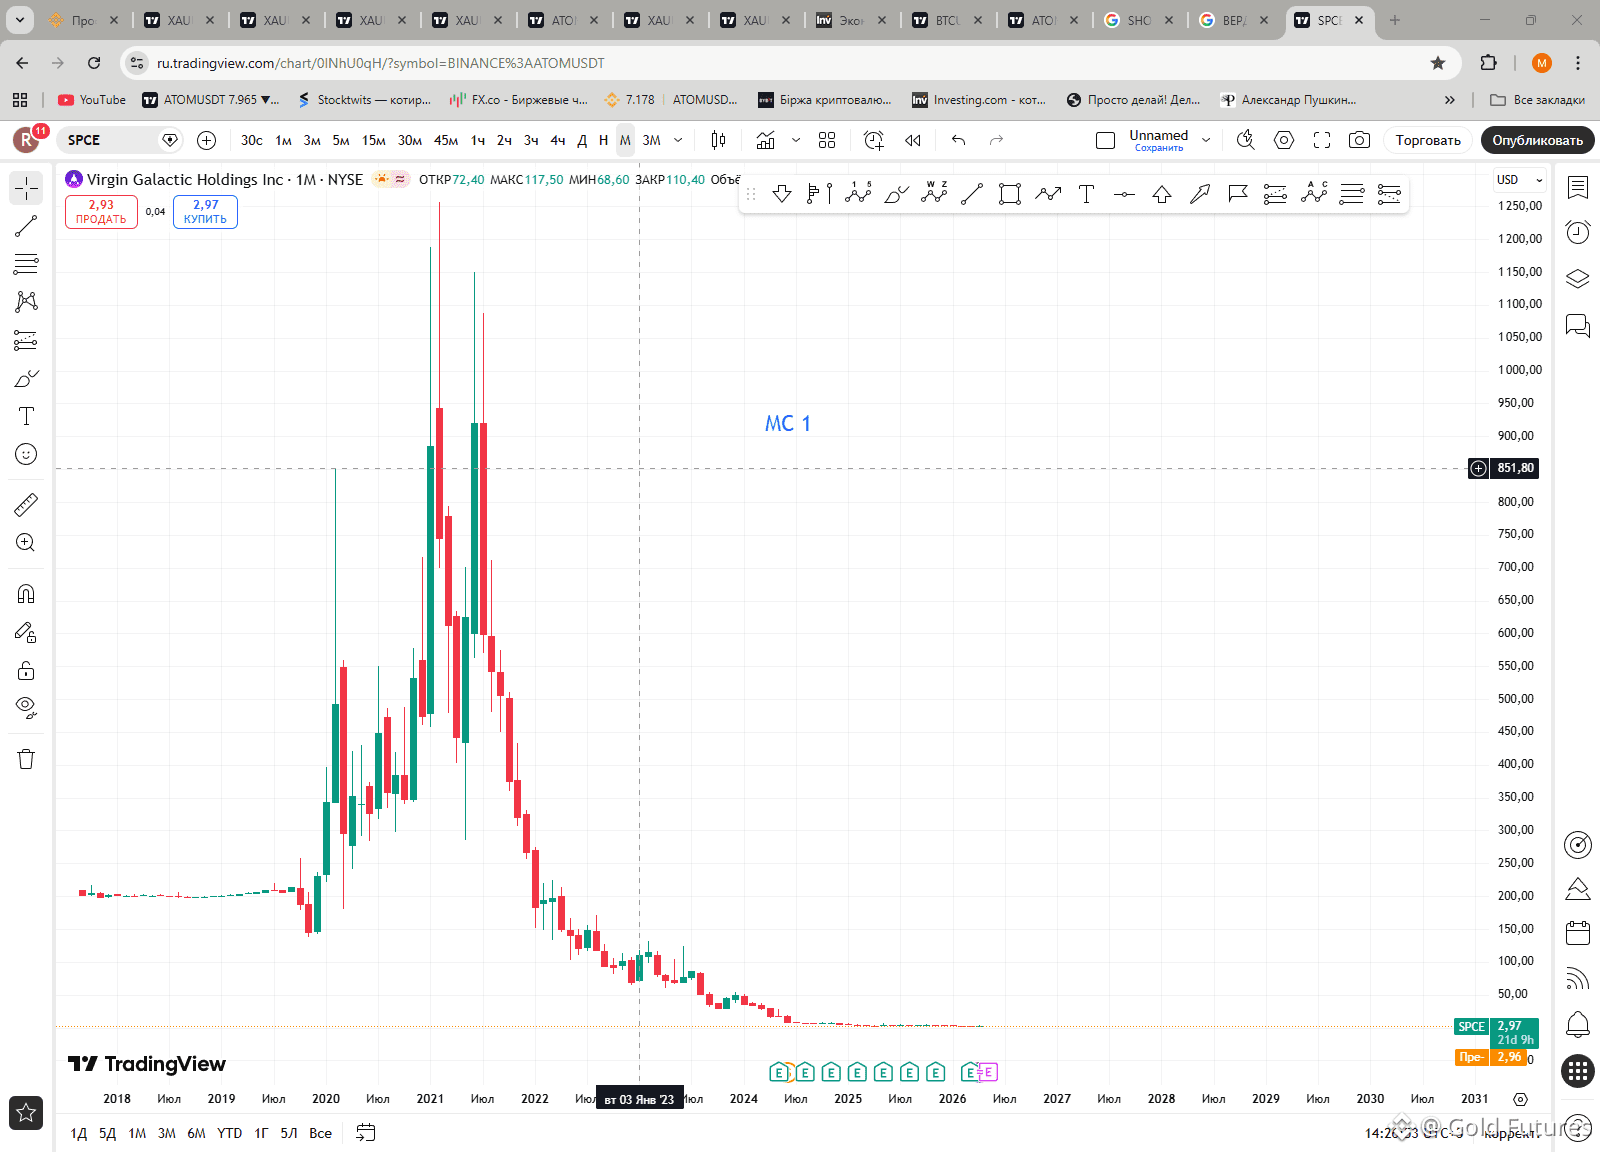Click the Опубликовать button
This screenshot has height=1152, width=1600.
tap(1538, 141)
